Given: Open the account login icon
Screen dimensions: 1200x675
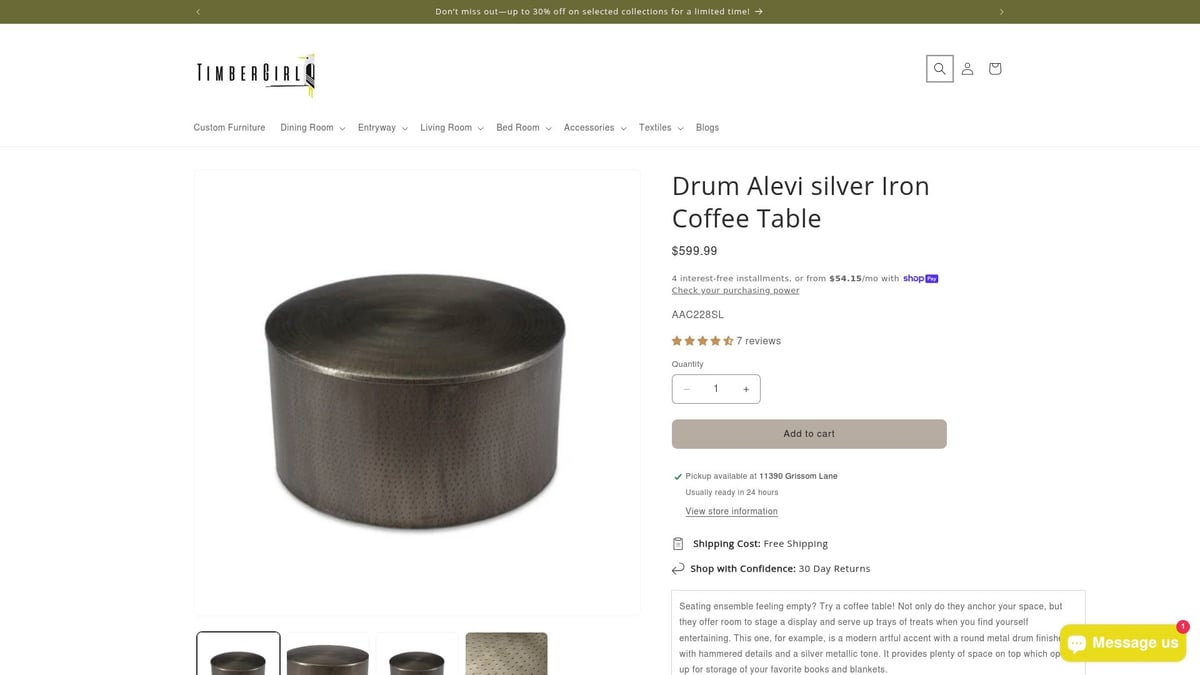Looking at the screenshot, I should pos(967,69).
